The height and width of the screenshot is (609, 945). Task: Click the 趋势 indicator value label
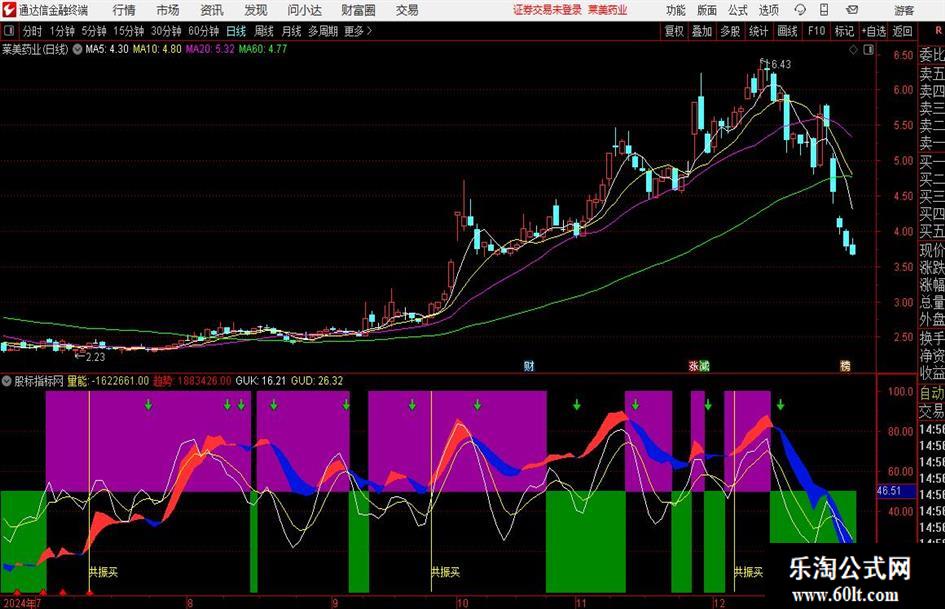192,381
